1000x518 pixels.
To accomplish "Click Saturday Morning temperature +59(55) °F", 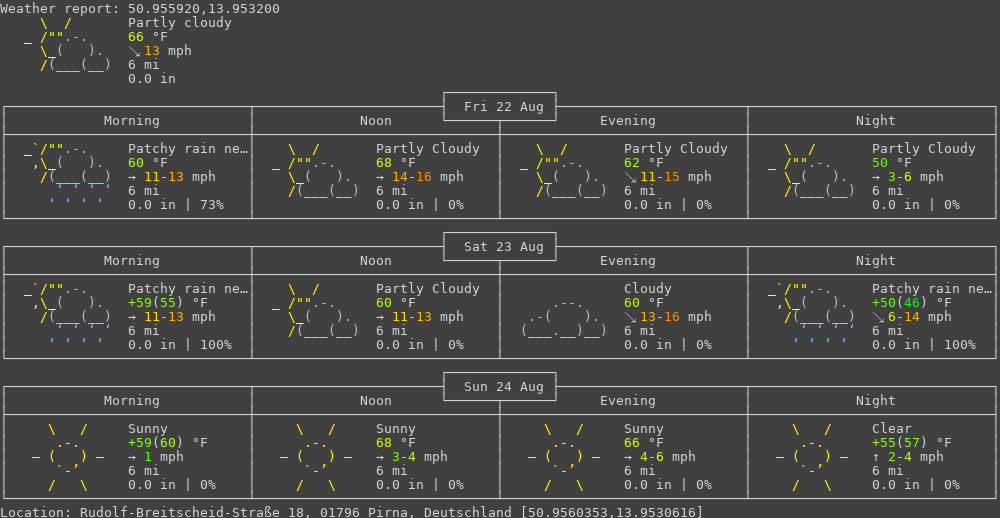I will 168,302.
